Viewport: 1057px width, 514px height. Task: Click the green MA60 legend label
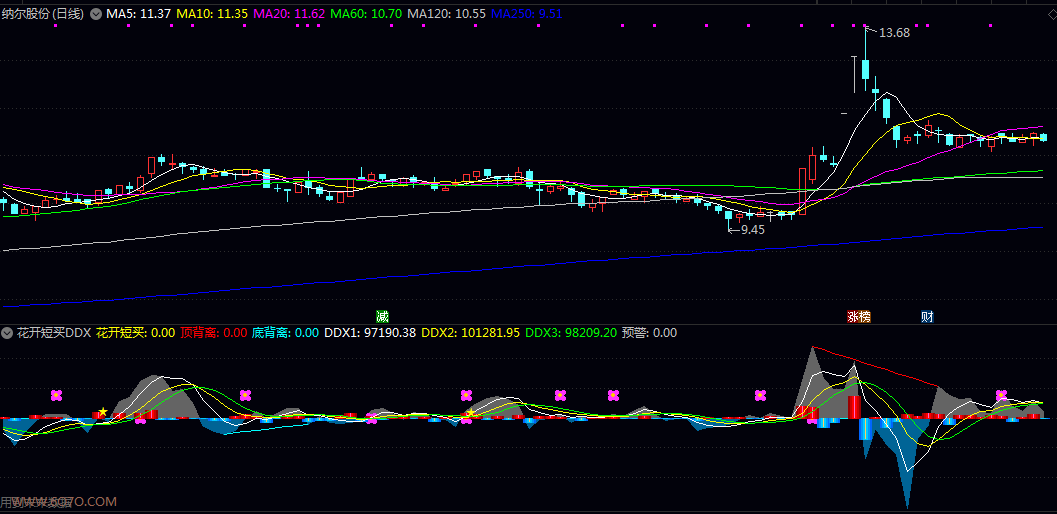pyautogui.click(x=366, y=14)
